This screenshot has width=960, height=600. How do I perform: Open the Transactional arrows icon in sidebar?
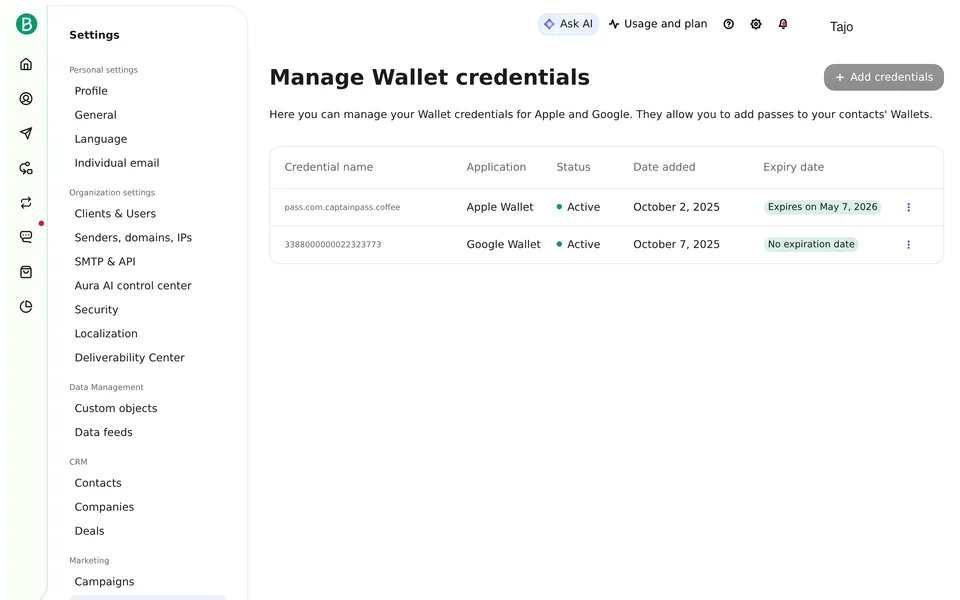click(x=26, y=203)
